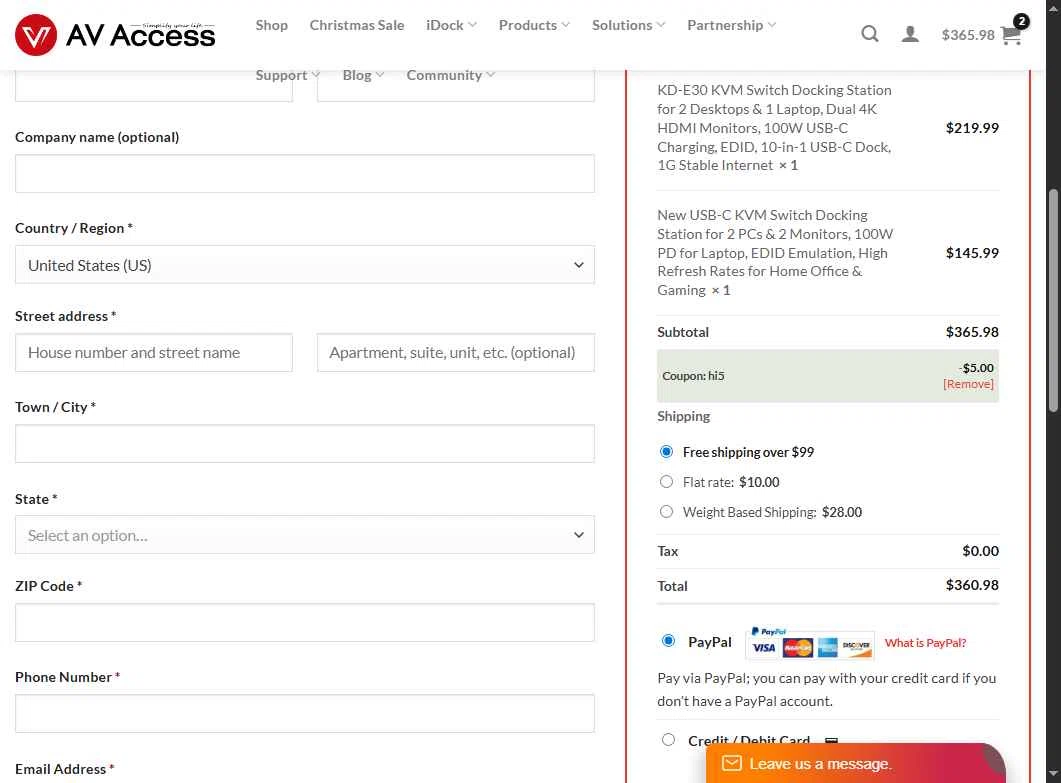
Task: Click the KD-E30 KVM Switch product name
Action: click(774, 127)
